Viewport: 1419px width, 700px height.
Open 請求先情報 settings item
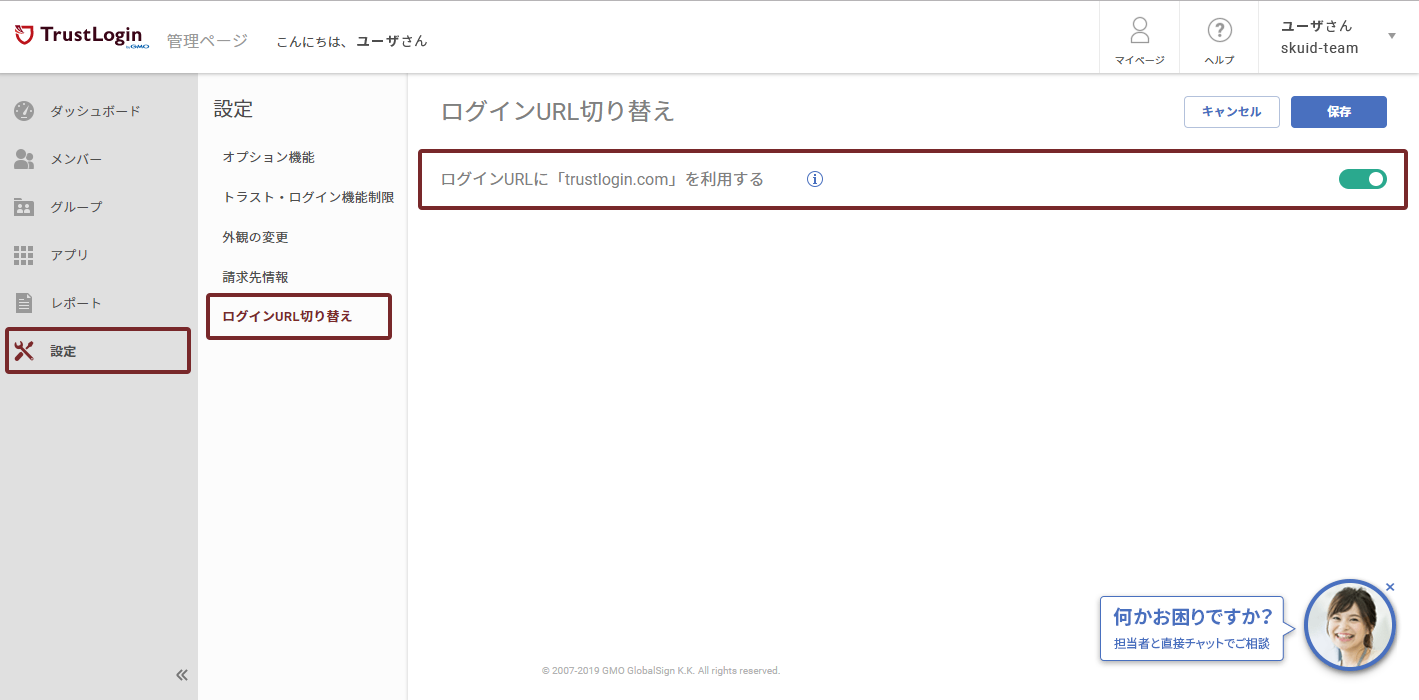[x=255, y=277]
